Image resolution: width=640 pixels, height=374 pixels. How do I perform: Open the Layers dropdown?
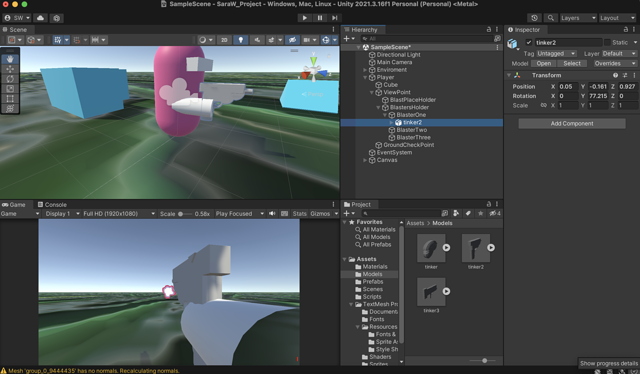point(578,18)
